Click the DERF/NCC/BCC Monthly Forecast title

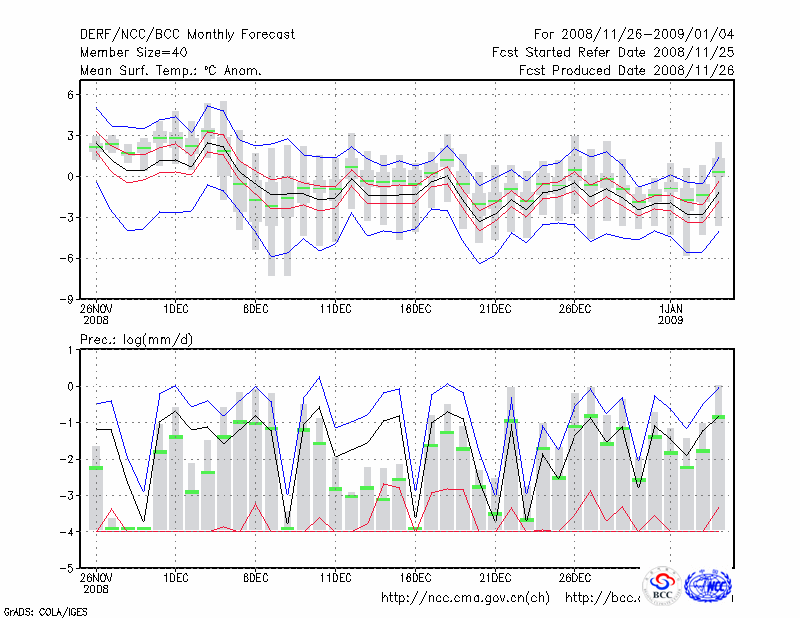click(187, 34)
